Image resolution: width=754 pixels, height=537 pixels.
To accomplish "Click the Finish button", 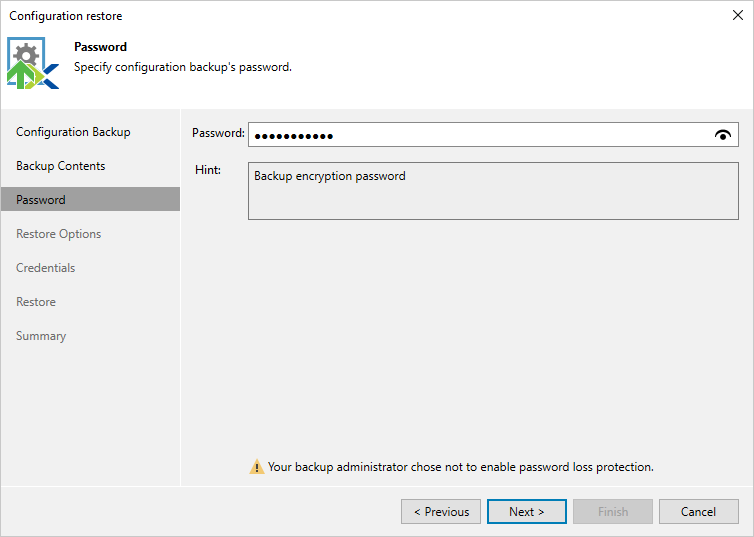I will tap(613, 512).
